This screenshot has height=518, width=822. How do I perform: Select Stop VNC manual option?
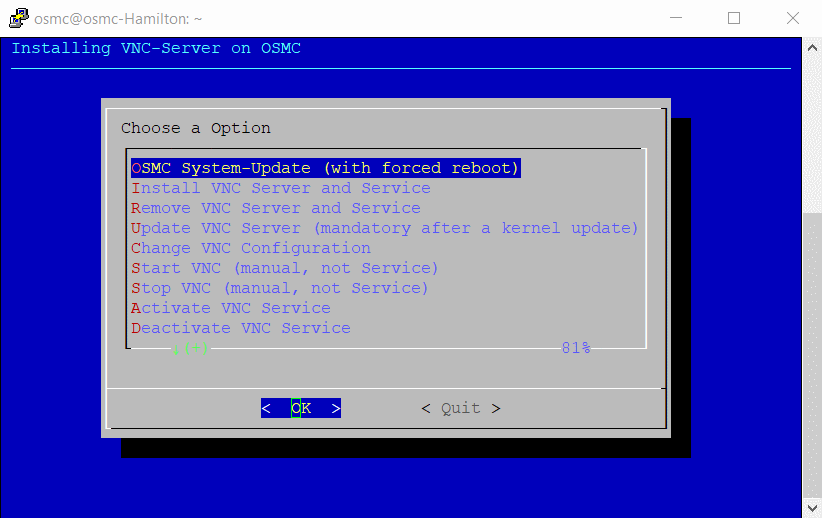[279, 288]
